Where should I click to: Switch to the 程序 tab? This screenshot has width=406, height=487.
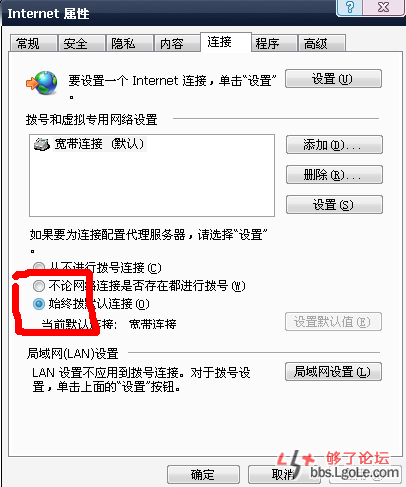[x=274, y=43]
